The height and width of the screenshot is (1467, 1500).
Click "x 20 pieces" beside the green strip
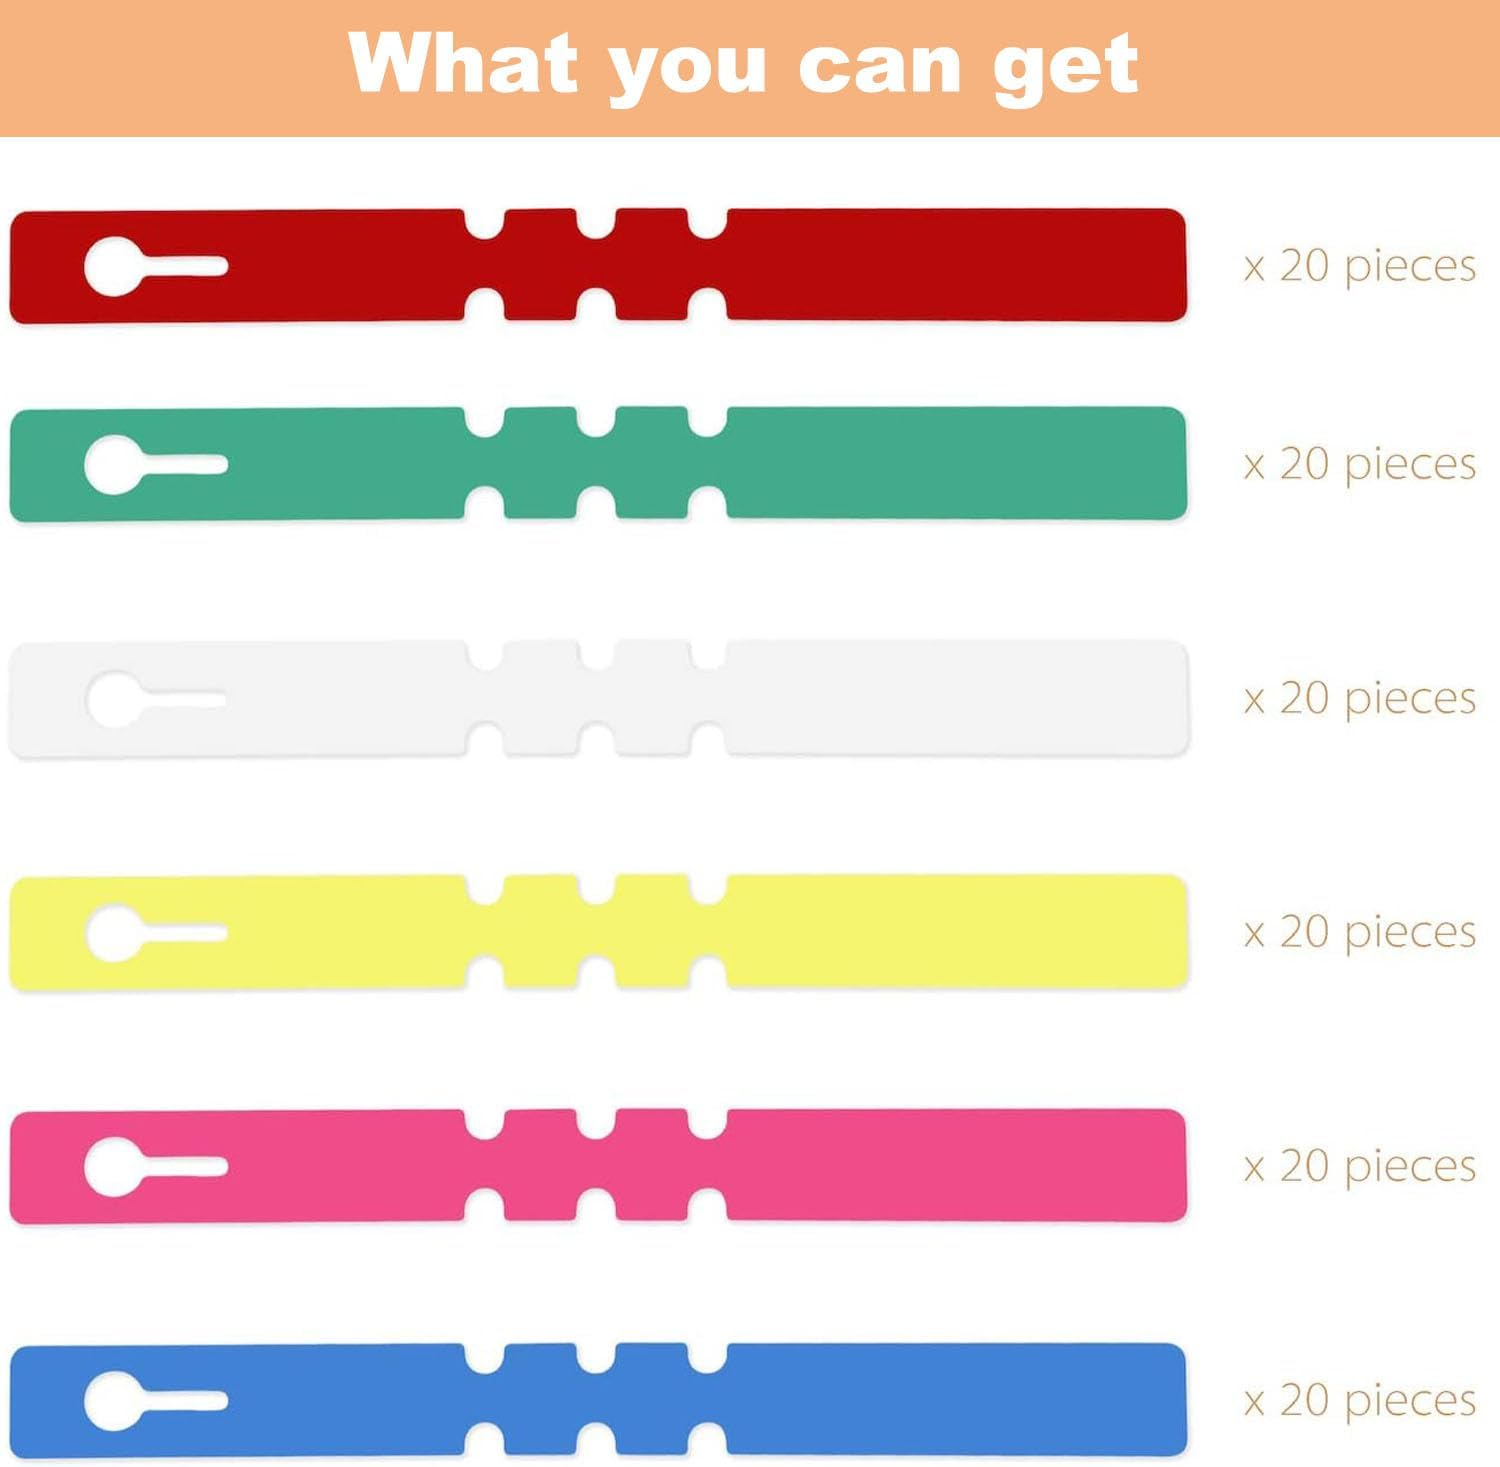1360,464
